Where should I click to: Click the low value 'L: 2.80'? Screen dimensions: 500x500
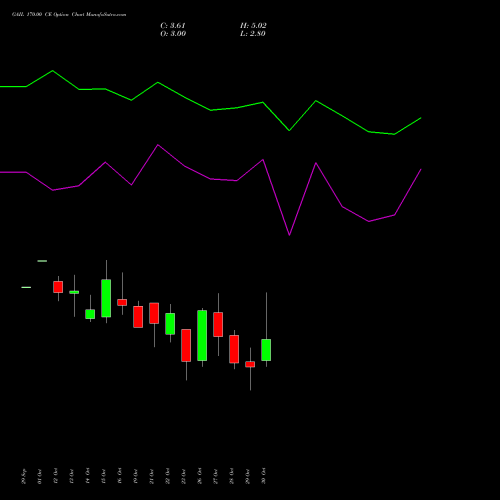253,34
